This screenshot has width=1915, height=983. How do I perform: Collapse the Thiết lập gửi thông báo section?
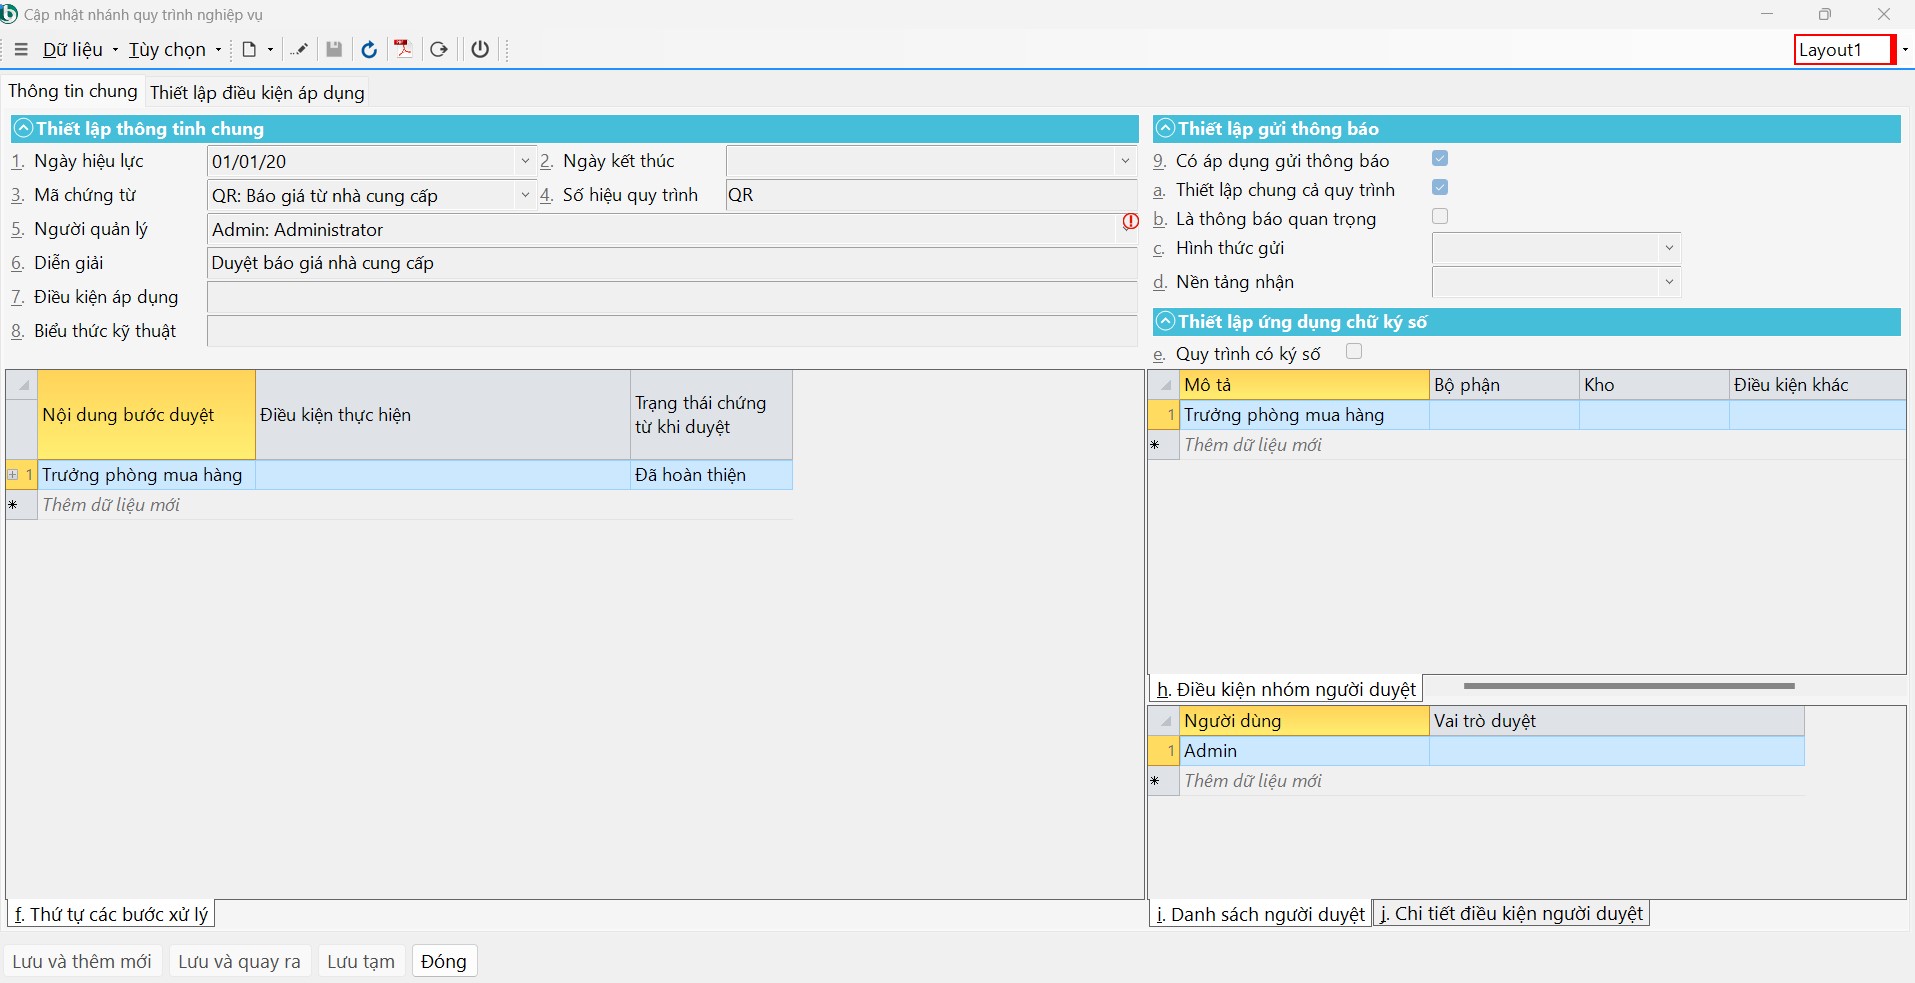pyautogui.click(x=1165, y=128)
